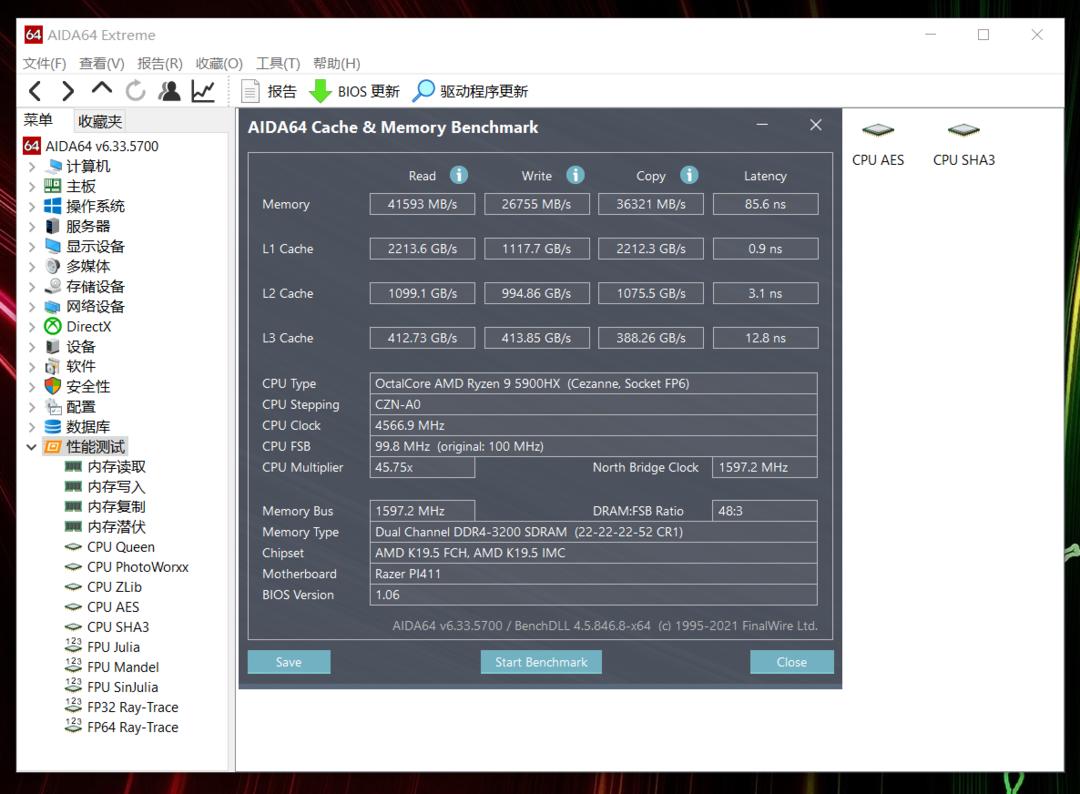Image resolution: width=1080 pixels, height=794 pixels.
Task: Click the CPU Type field
Action: [593, 384]
